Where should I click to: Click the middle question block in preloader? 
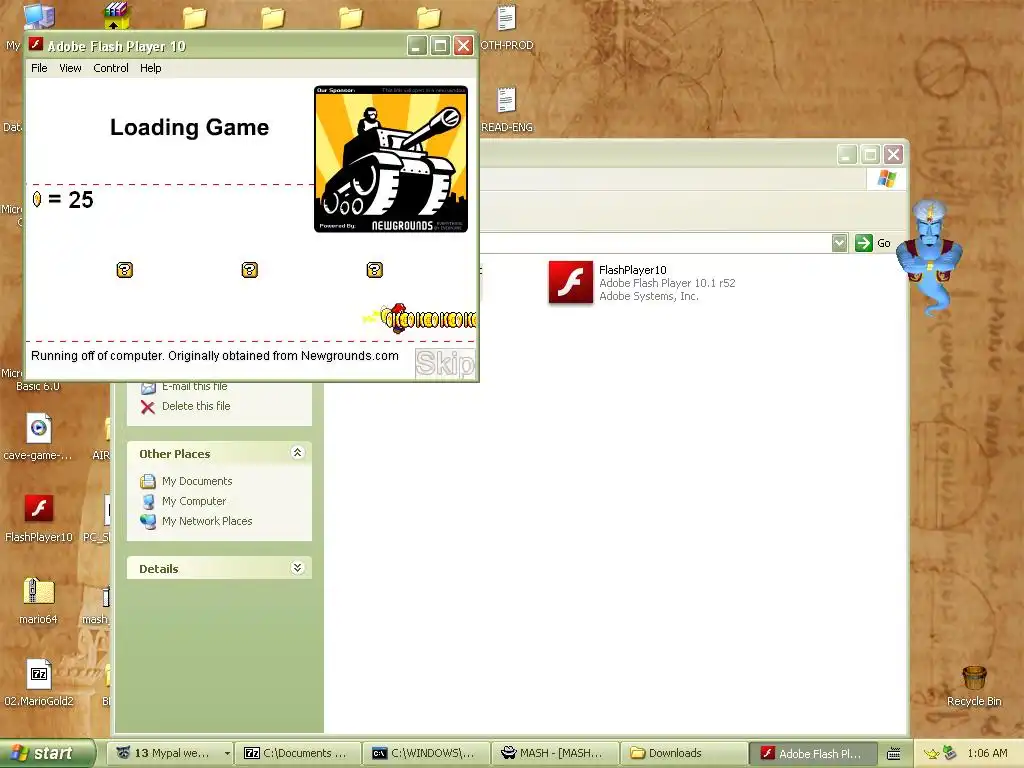pyautogui.click(x=249, y=270)
